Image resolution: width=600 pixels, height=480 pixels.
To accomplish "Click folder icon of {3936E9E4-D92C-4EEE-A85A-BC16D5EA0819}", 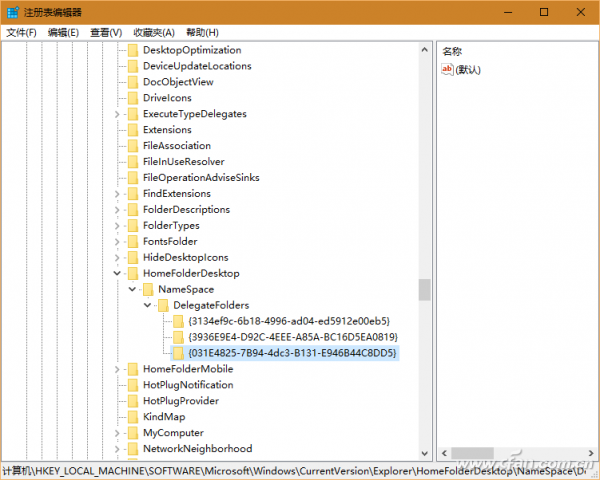I will coord(178,337).
